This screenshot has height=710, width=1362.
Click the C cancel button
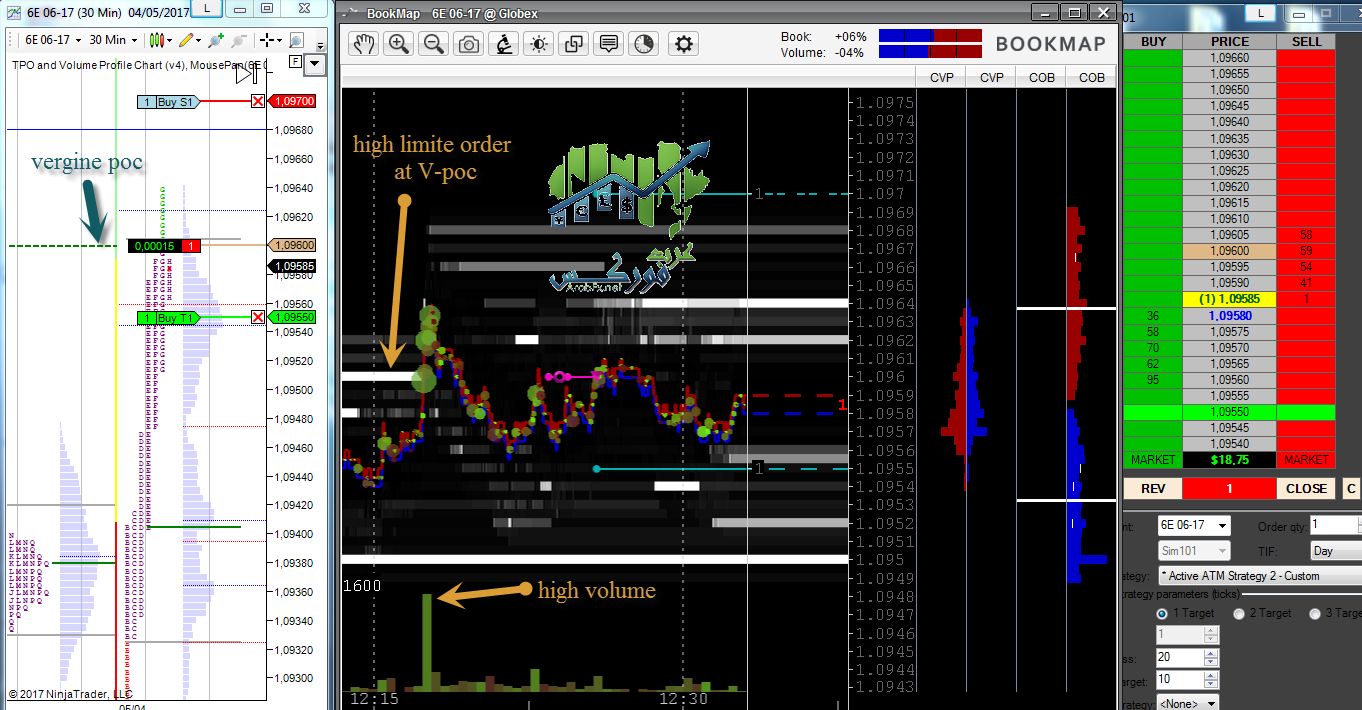[1351, 489]
